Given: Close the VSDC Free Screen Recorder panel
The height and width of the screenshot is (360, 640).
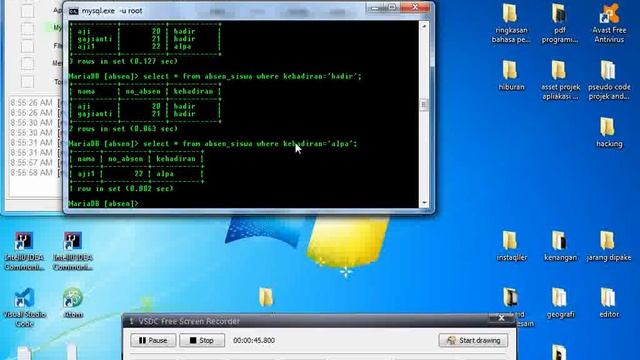Looking at the screenshot, I should 501,318.
